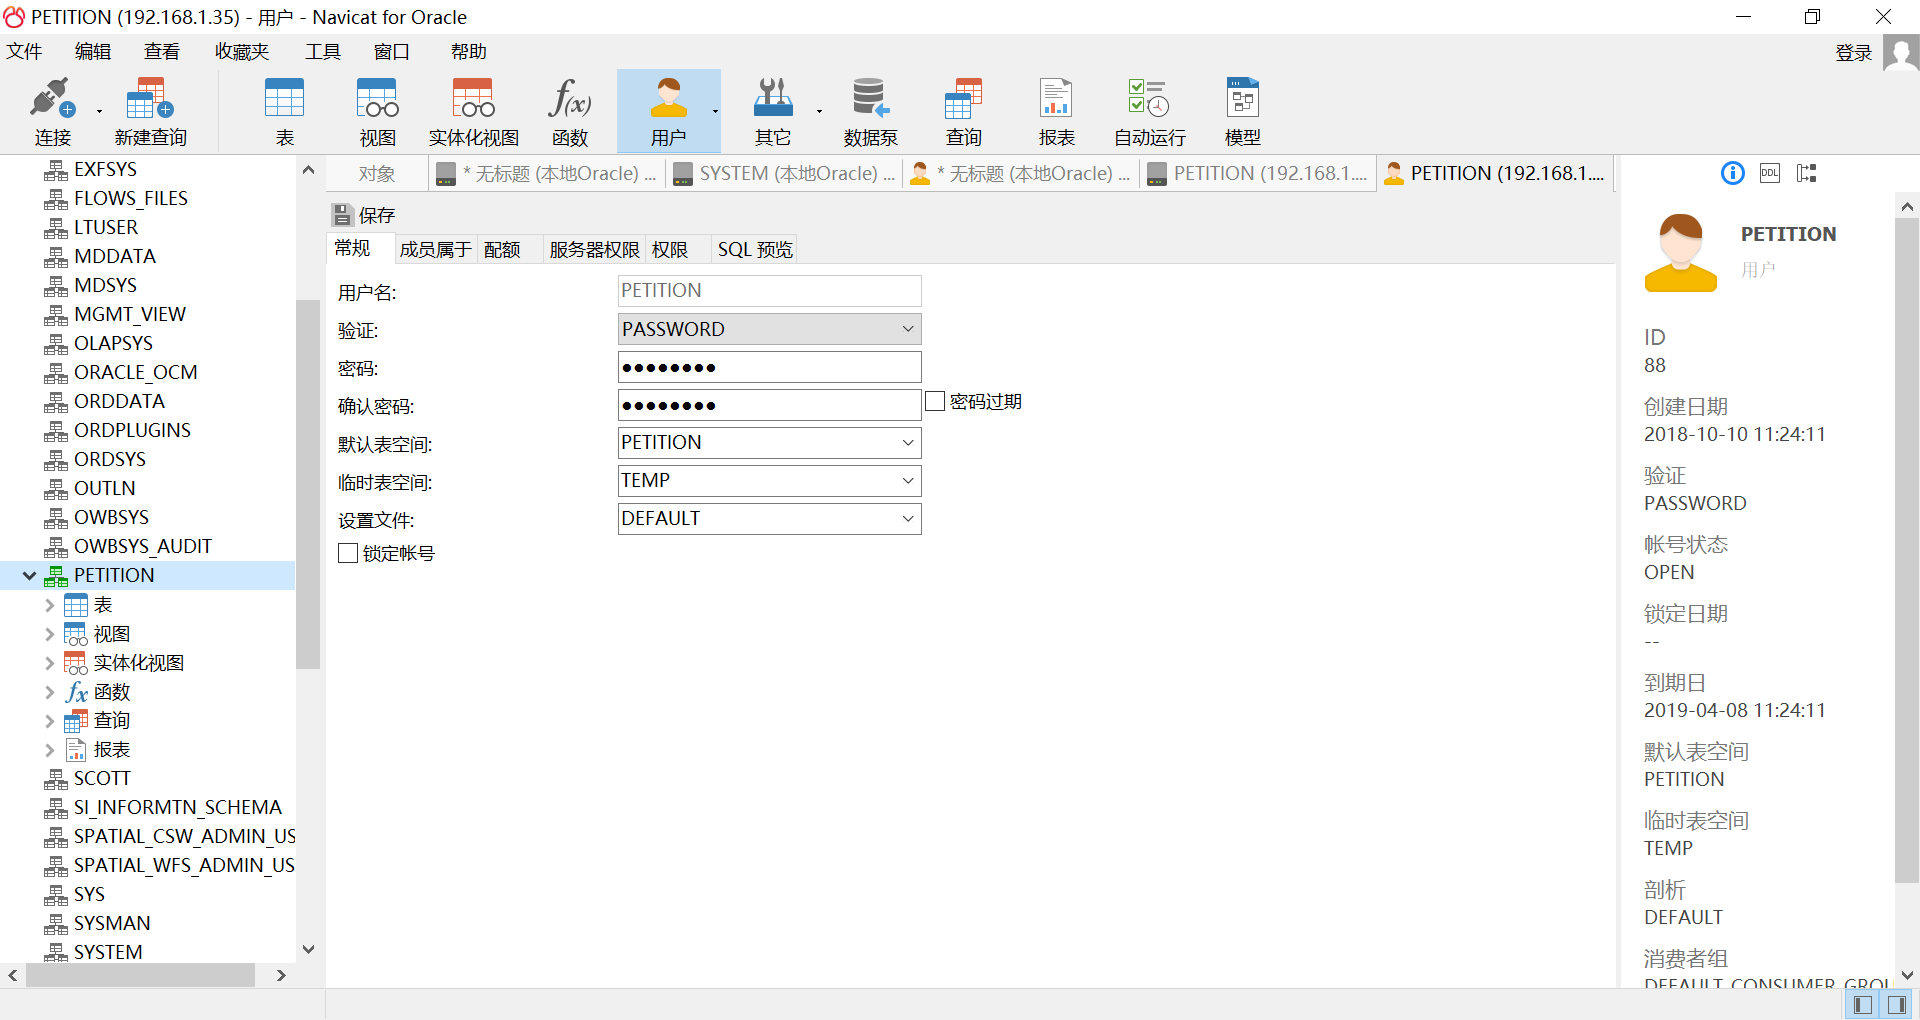
Task: Click the 用户名 PETITION field
Action: point(769,291)
